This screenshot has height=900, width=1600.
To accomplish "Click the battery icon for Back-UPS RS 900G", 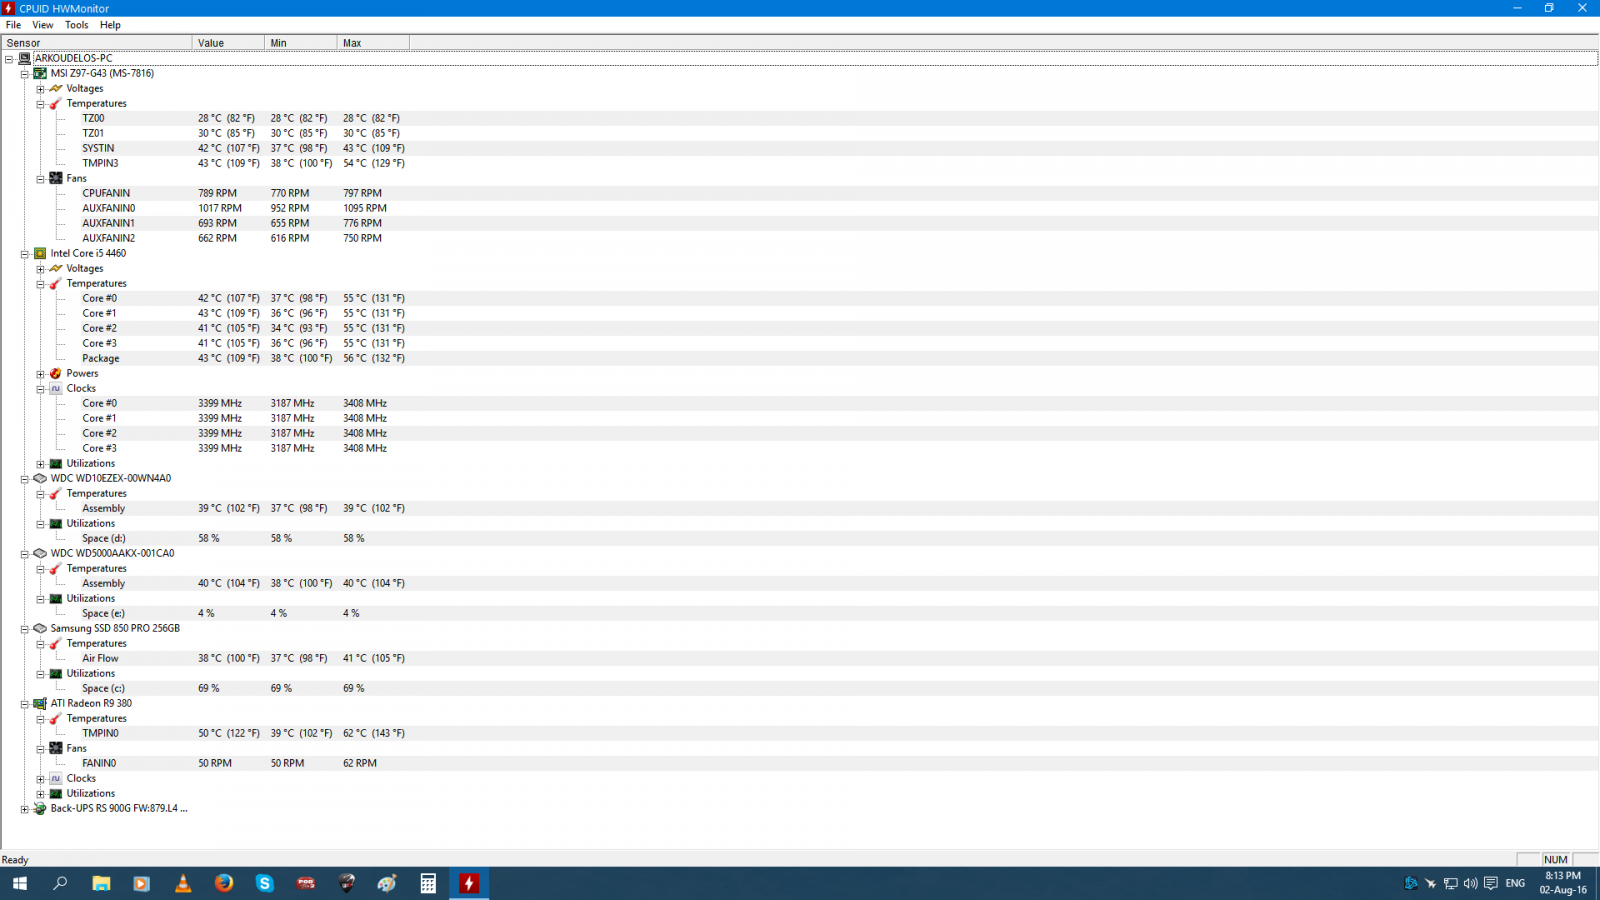I will pyautogui.click(x=40, y=808).
